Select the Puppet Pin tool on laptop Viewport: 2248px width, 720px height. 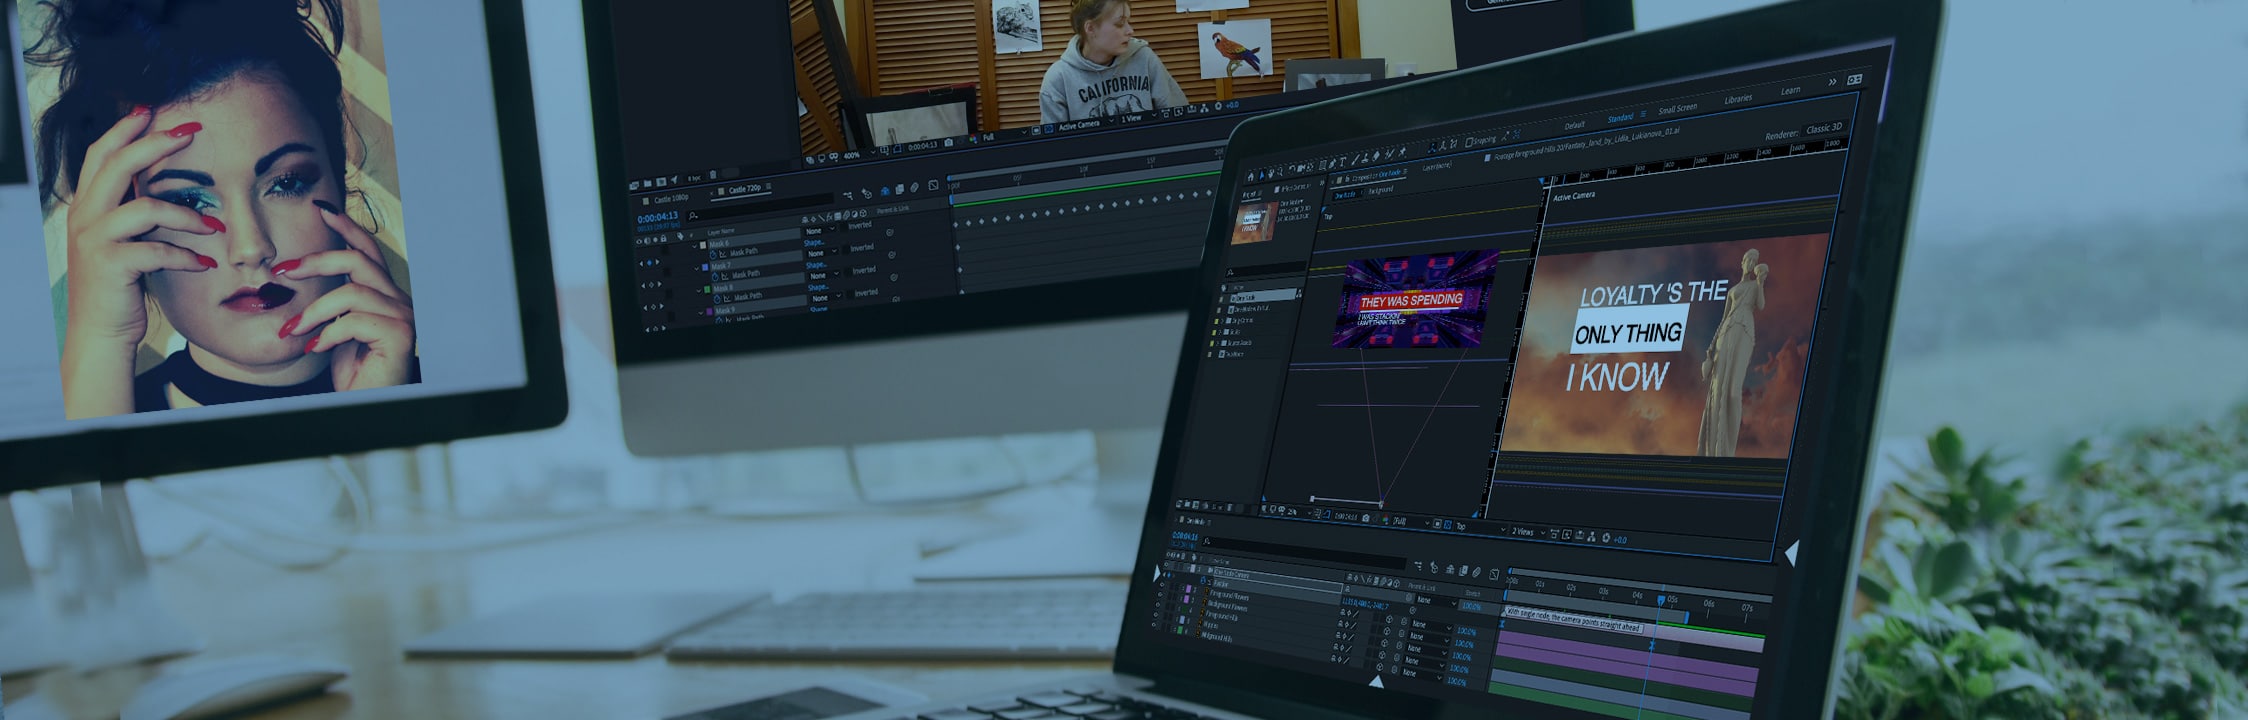pyautogui.click(x=1402, y=152)
